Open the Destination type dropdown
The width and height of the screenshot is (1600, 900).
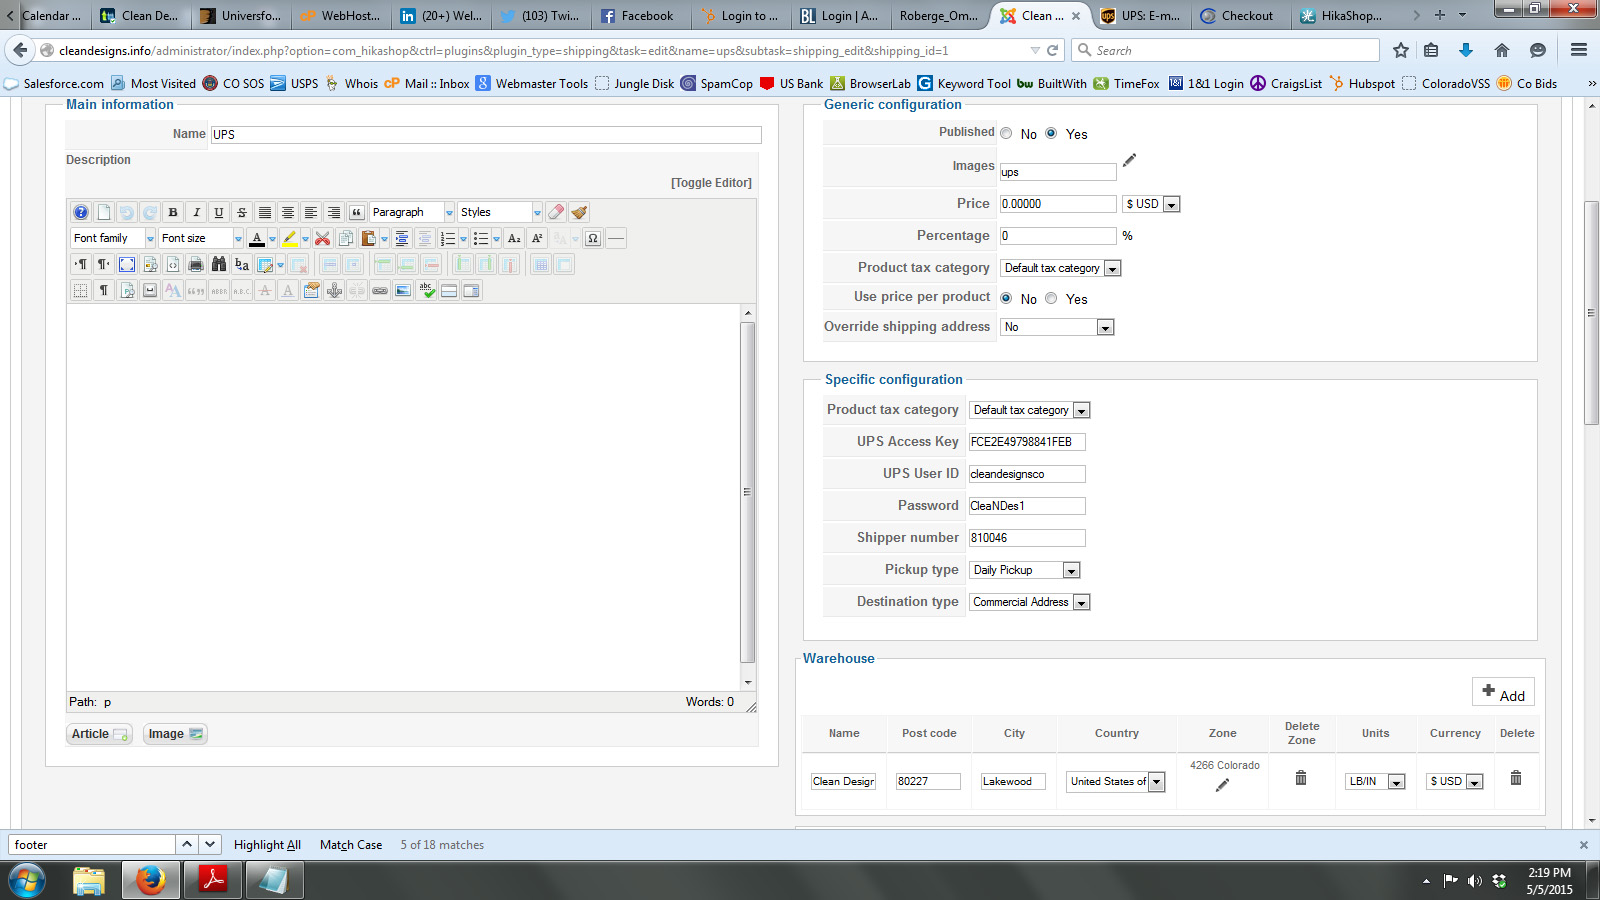[x=1030, y=602]
